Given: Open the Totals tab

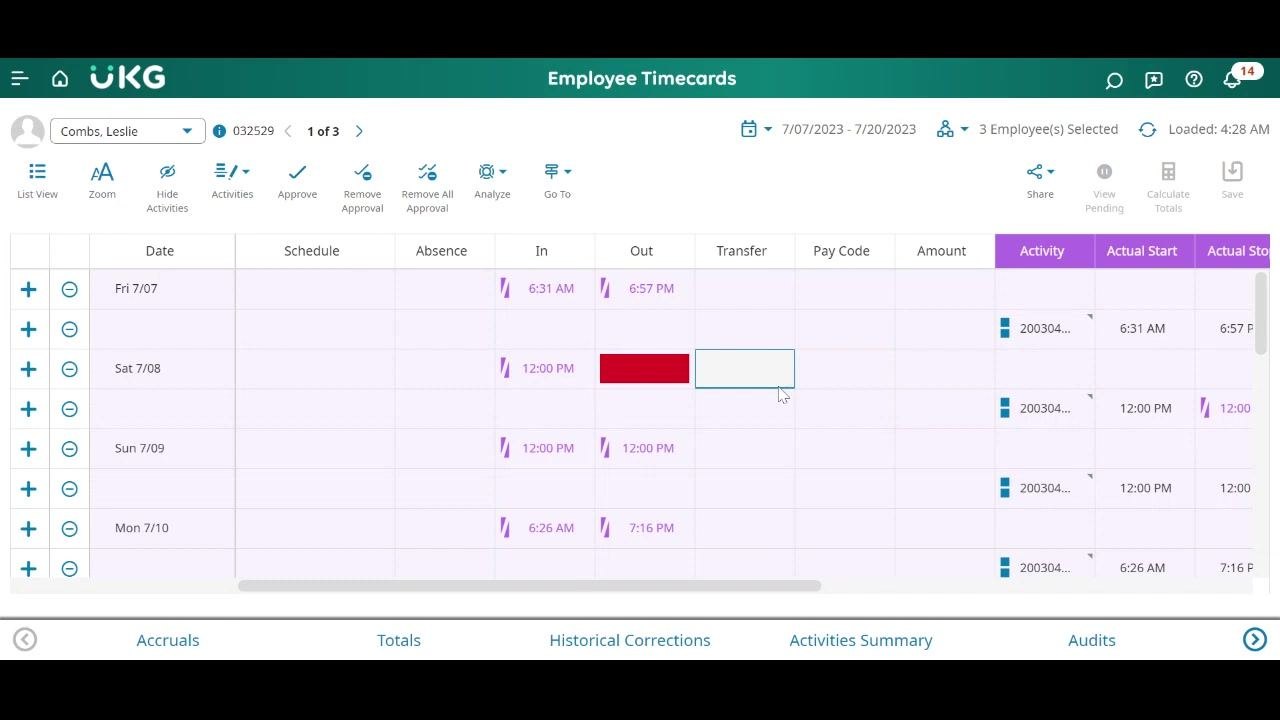Looking at the screenshot, I should 399,640.
